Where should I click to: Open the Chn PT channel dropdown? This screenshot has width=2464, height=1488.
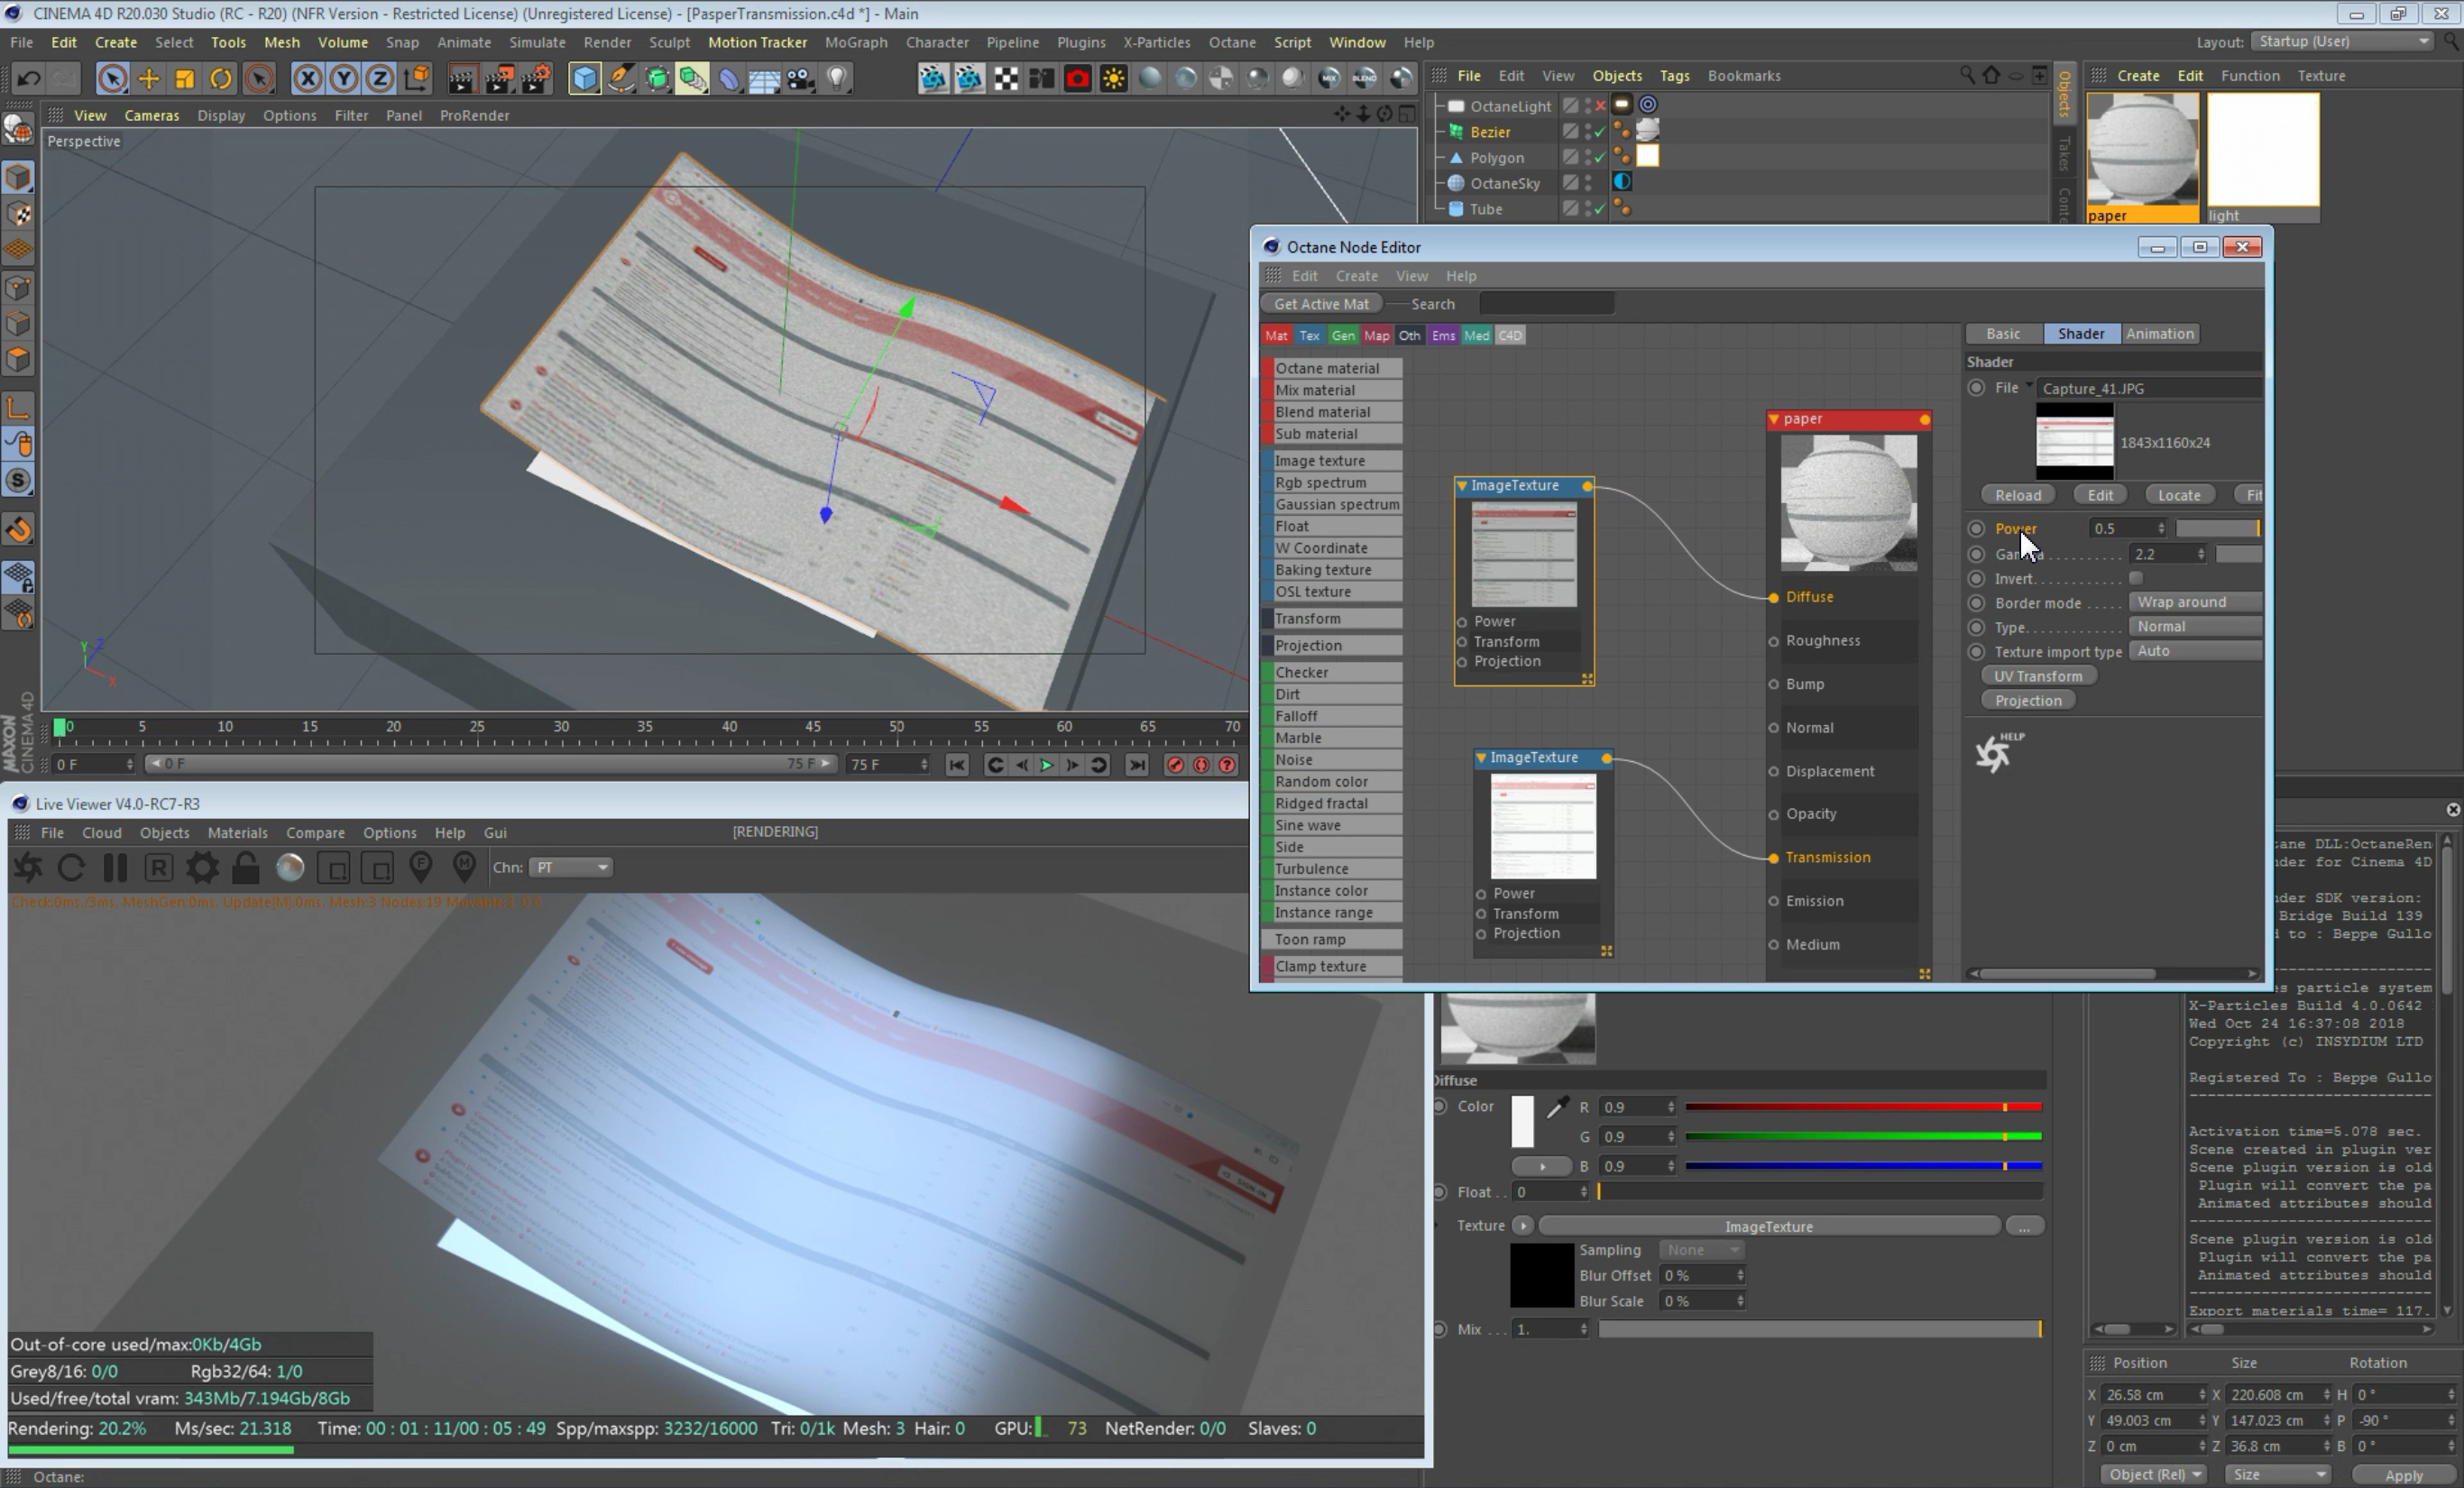(570, 867)
